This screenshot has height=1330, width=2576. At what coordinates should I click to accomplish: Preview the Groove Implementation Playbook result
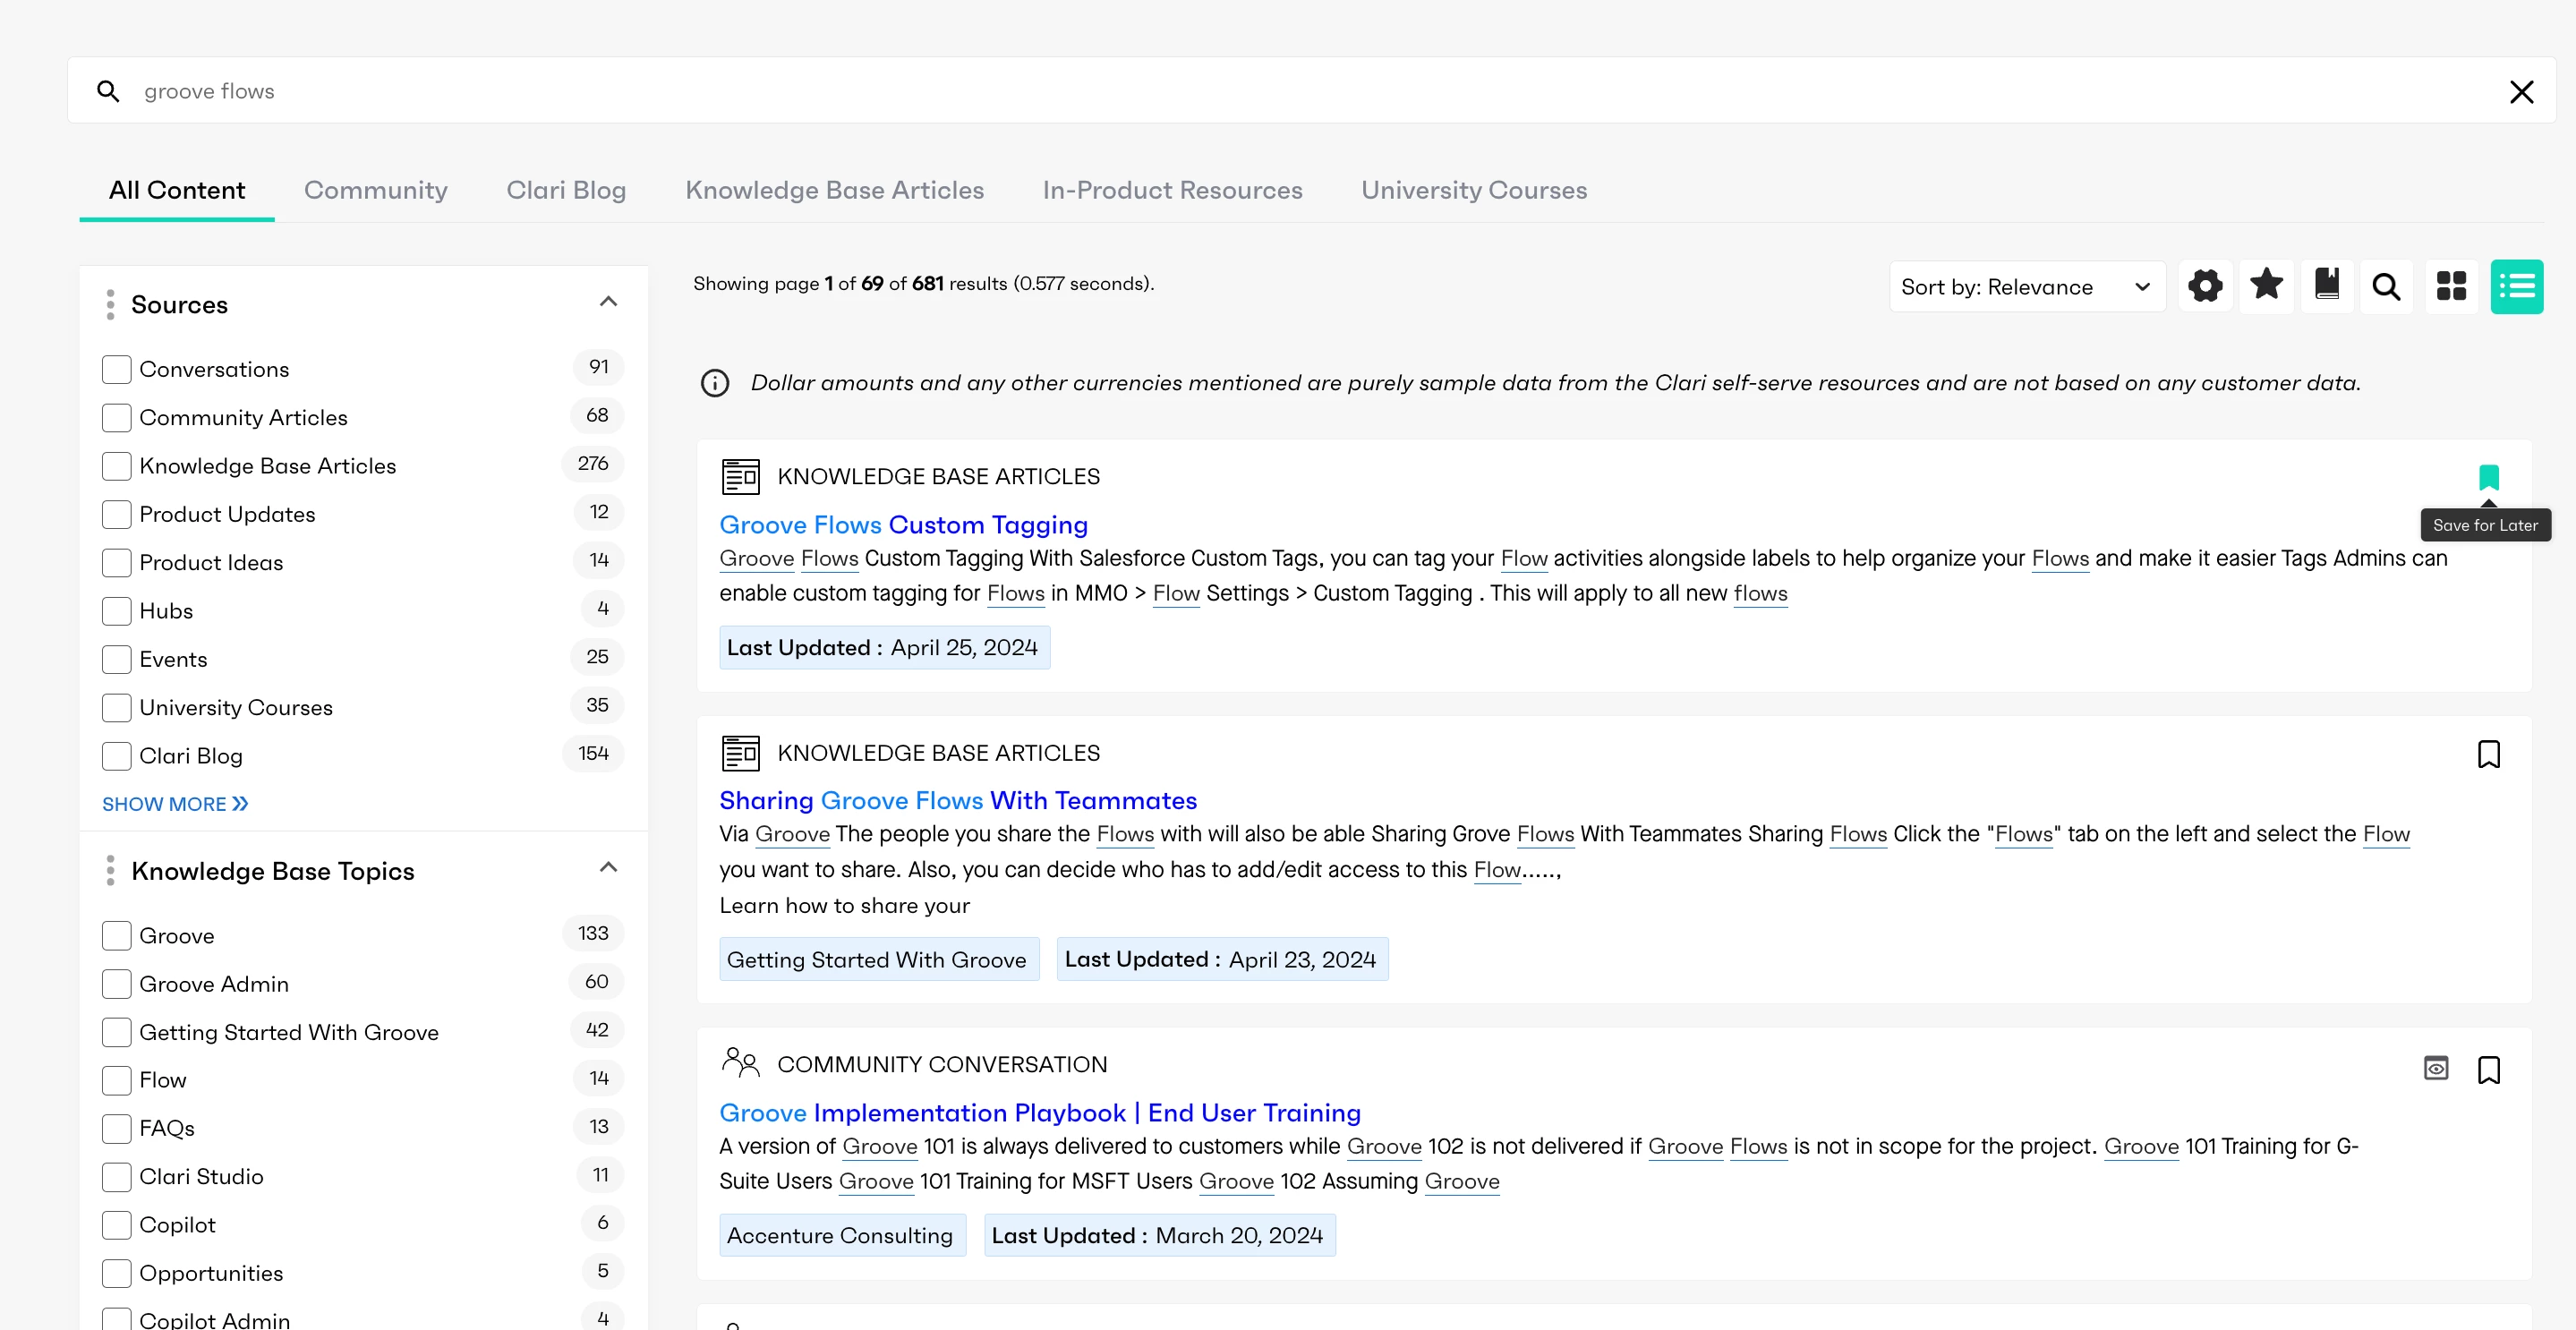(2436, 1069)
